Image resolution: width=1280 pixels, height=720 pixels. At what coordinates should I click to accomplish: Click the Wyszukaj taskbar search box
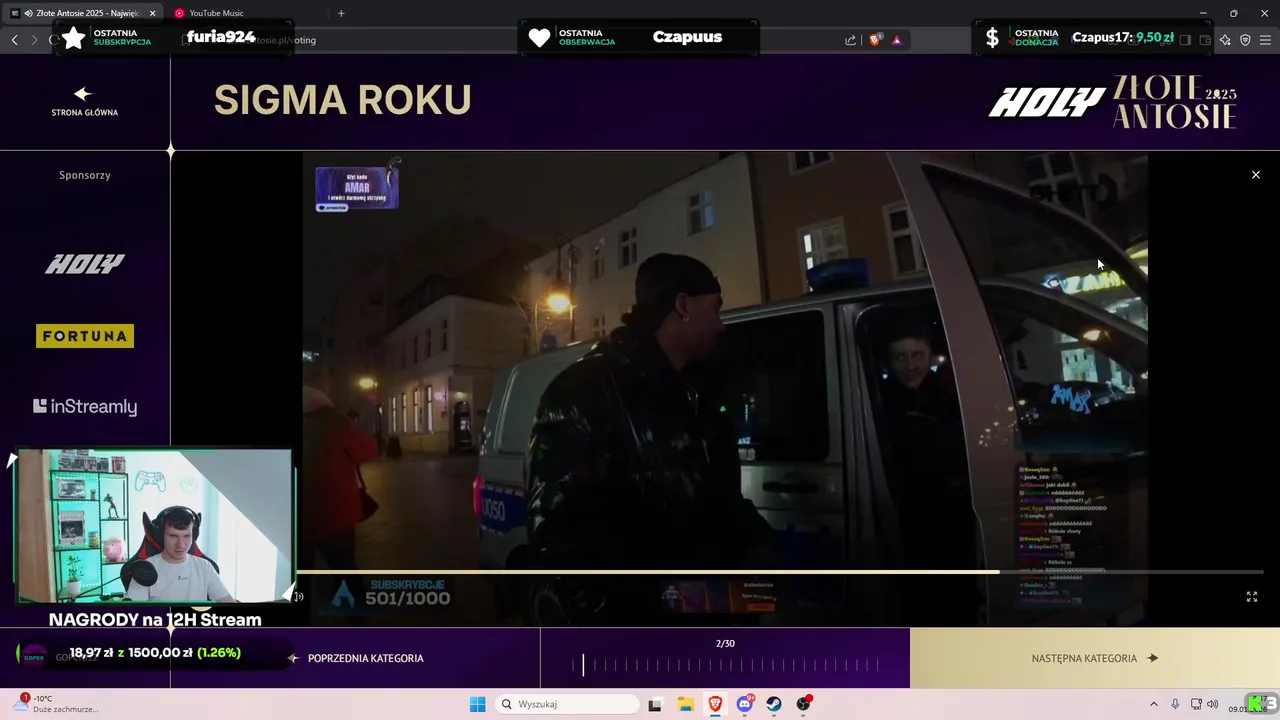(x=568, y=704)
